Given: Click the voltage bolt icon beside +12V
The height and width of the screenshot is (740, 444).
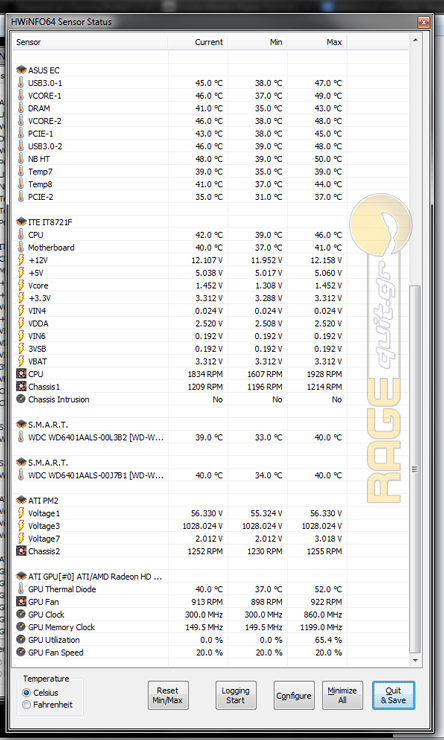Looking at the screenshot, I should tap(21, 260).
